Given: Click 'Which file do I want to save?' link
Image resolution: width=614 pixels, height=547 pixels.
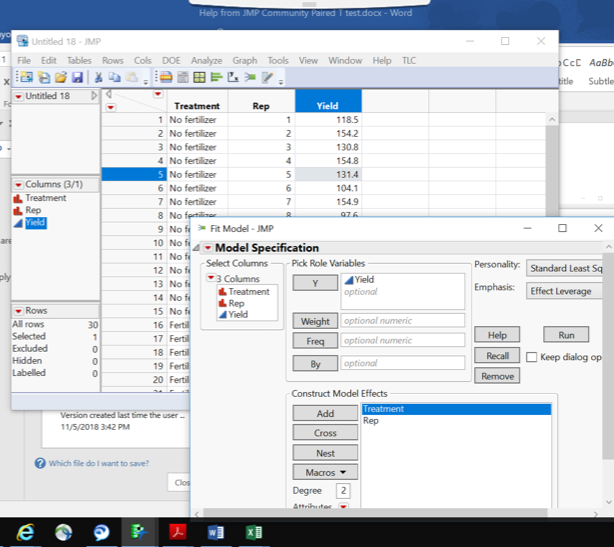Looking at the screenshot, I should [99, 463].
